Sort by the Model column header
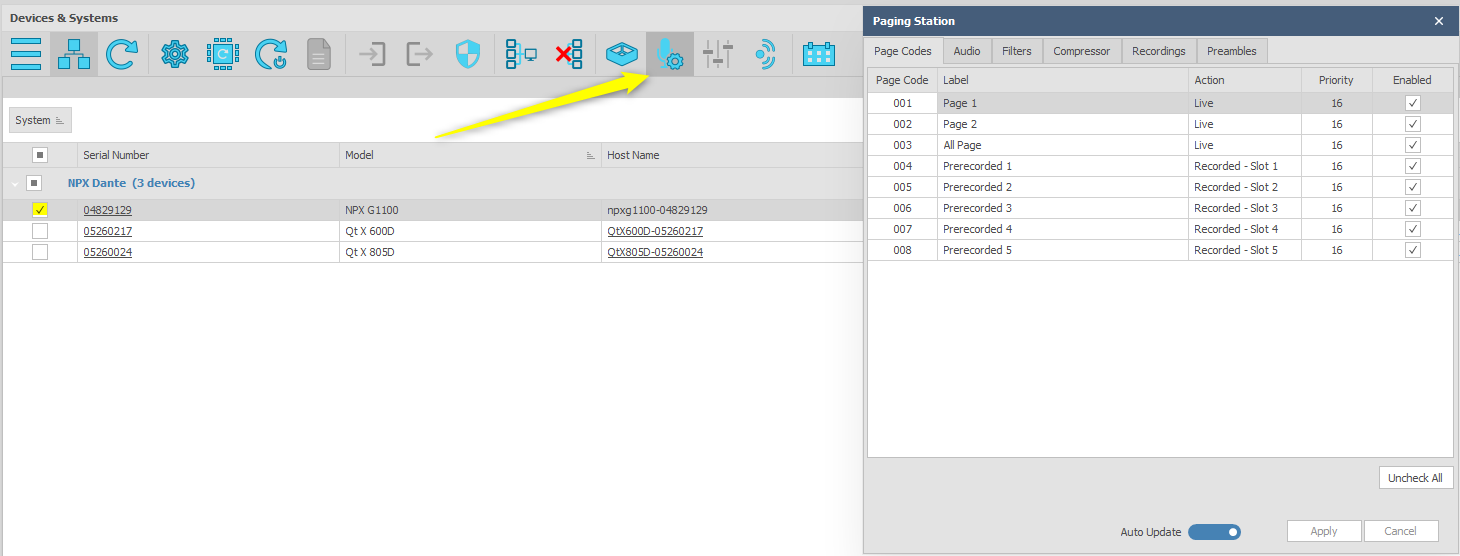1460x556 pixels. [470, 155]
